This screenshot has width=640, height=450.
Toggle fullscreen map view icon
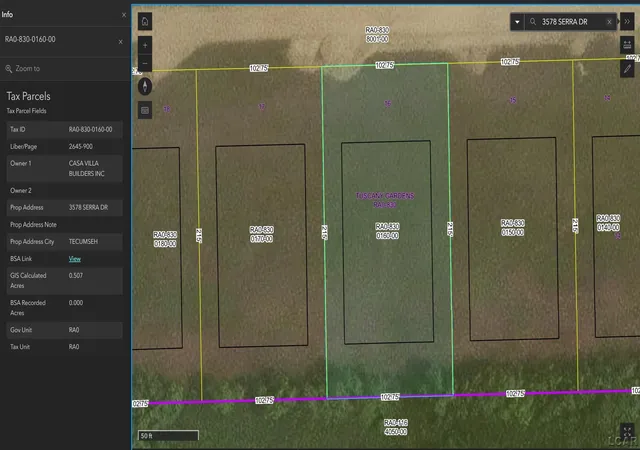(627, 431)
